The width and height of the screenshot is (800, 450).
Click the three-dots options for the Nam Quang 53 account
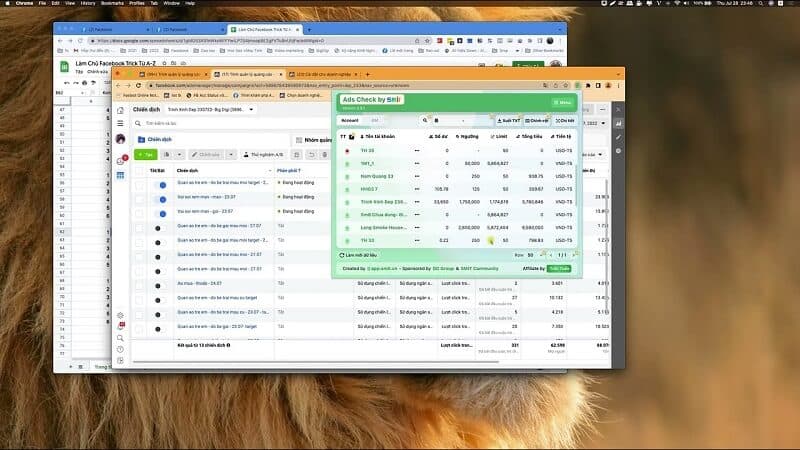[x=417, y=176]
